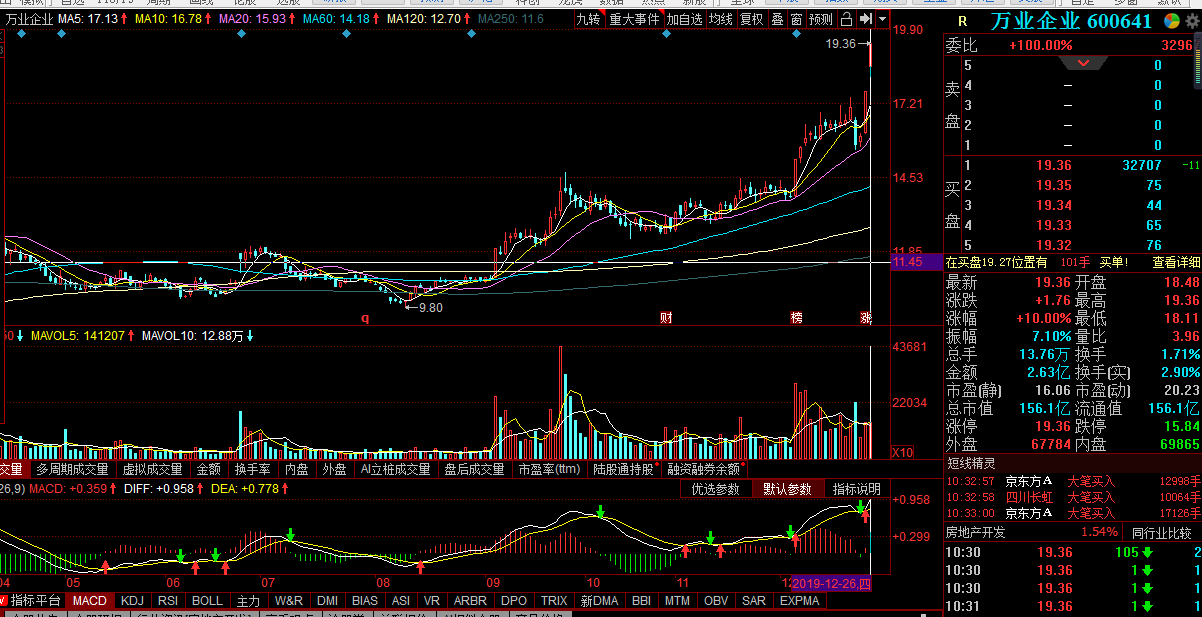Image resolution: width=1202 pixels, height=617 pixels.
Task: Open the 复权 price adjustment option
Action: tap(752, 19)
